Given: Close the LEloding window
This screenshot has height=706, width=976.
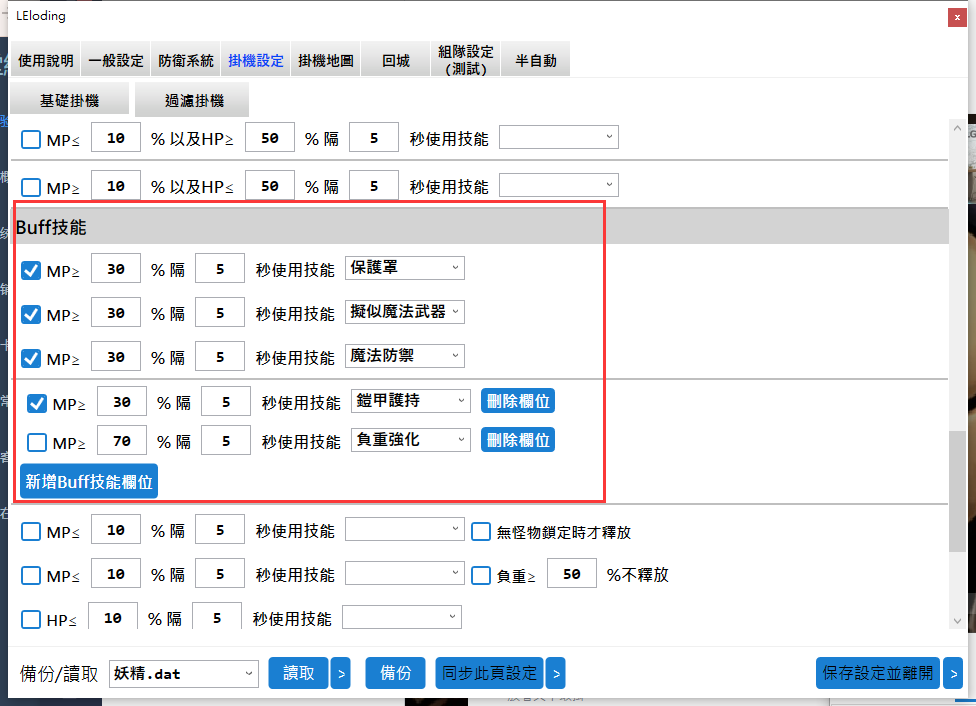Looking at the screenshot, I should pyautogui.click(x=957, y=17).
